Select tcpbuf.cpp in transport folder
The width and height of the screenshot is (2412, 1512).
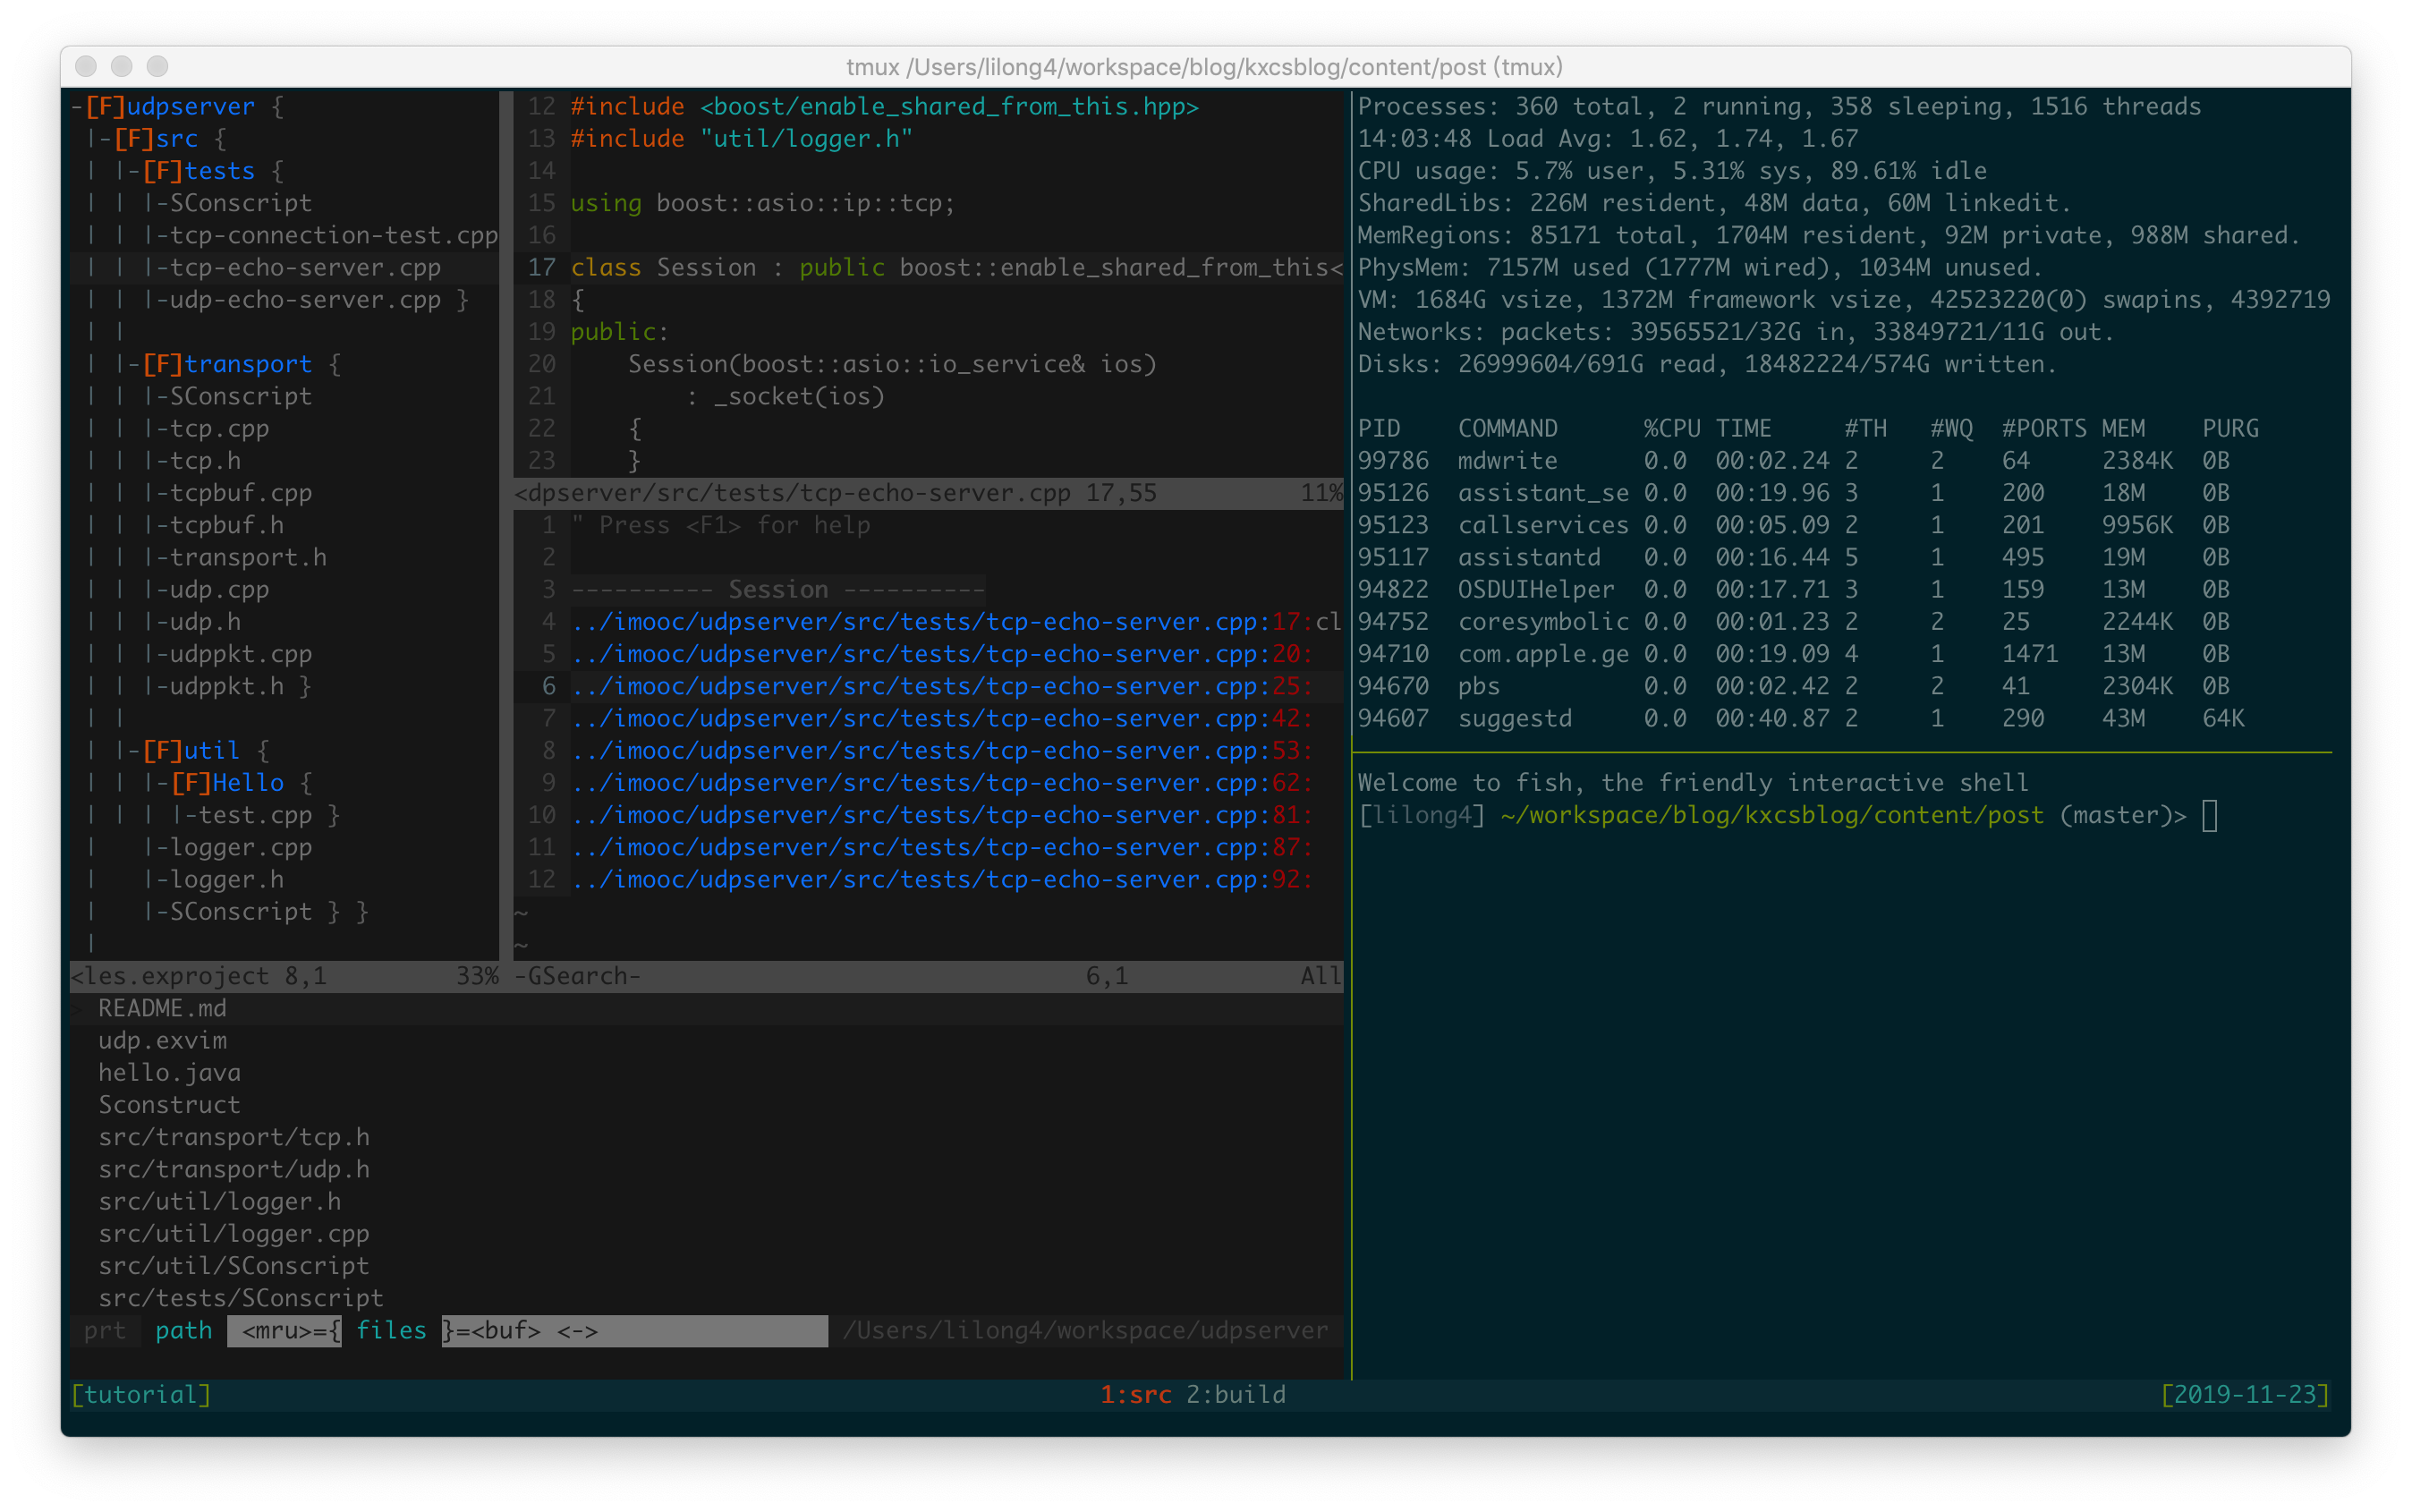[240, 493]
